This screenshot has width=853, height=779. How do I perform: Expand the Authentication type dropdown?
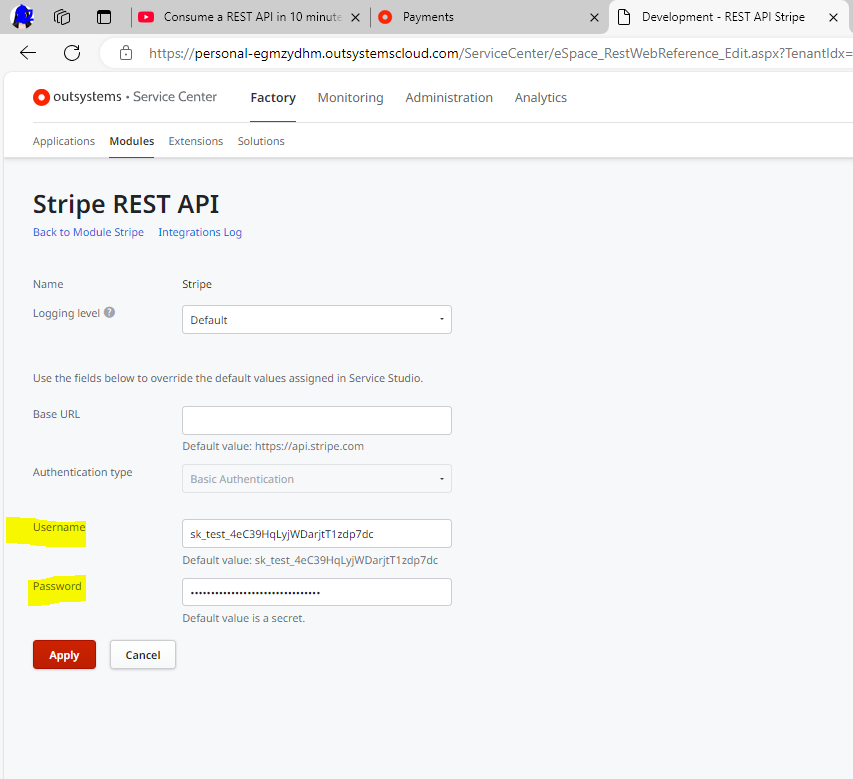tap(317, 479)
